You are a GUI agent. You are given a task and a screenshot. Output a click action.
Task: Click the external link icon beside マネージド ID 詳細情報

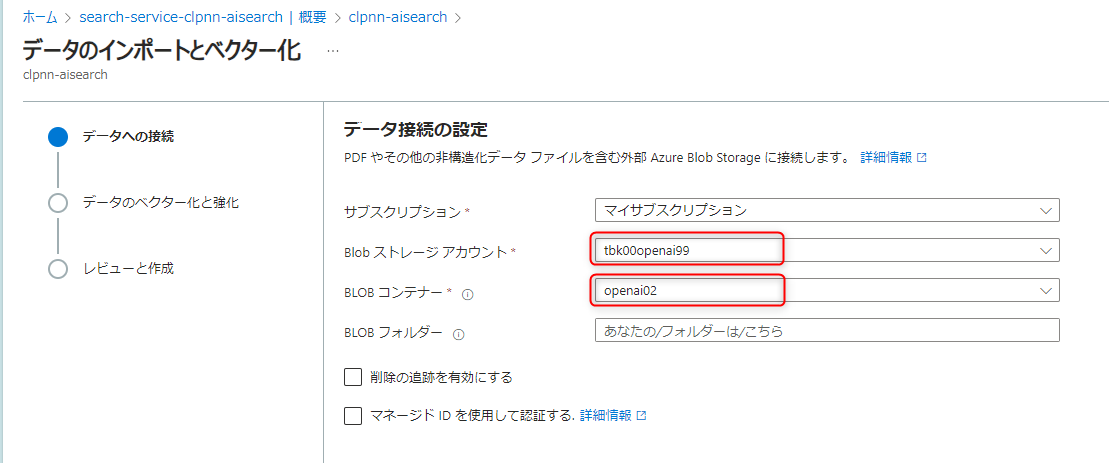coord(641,416)
